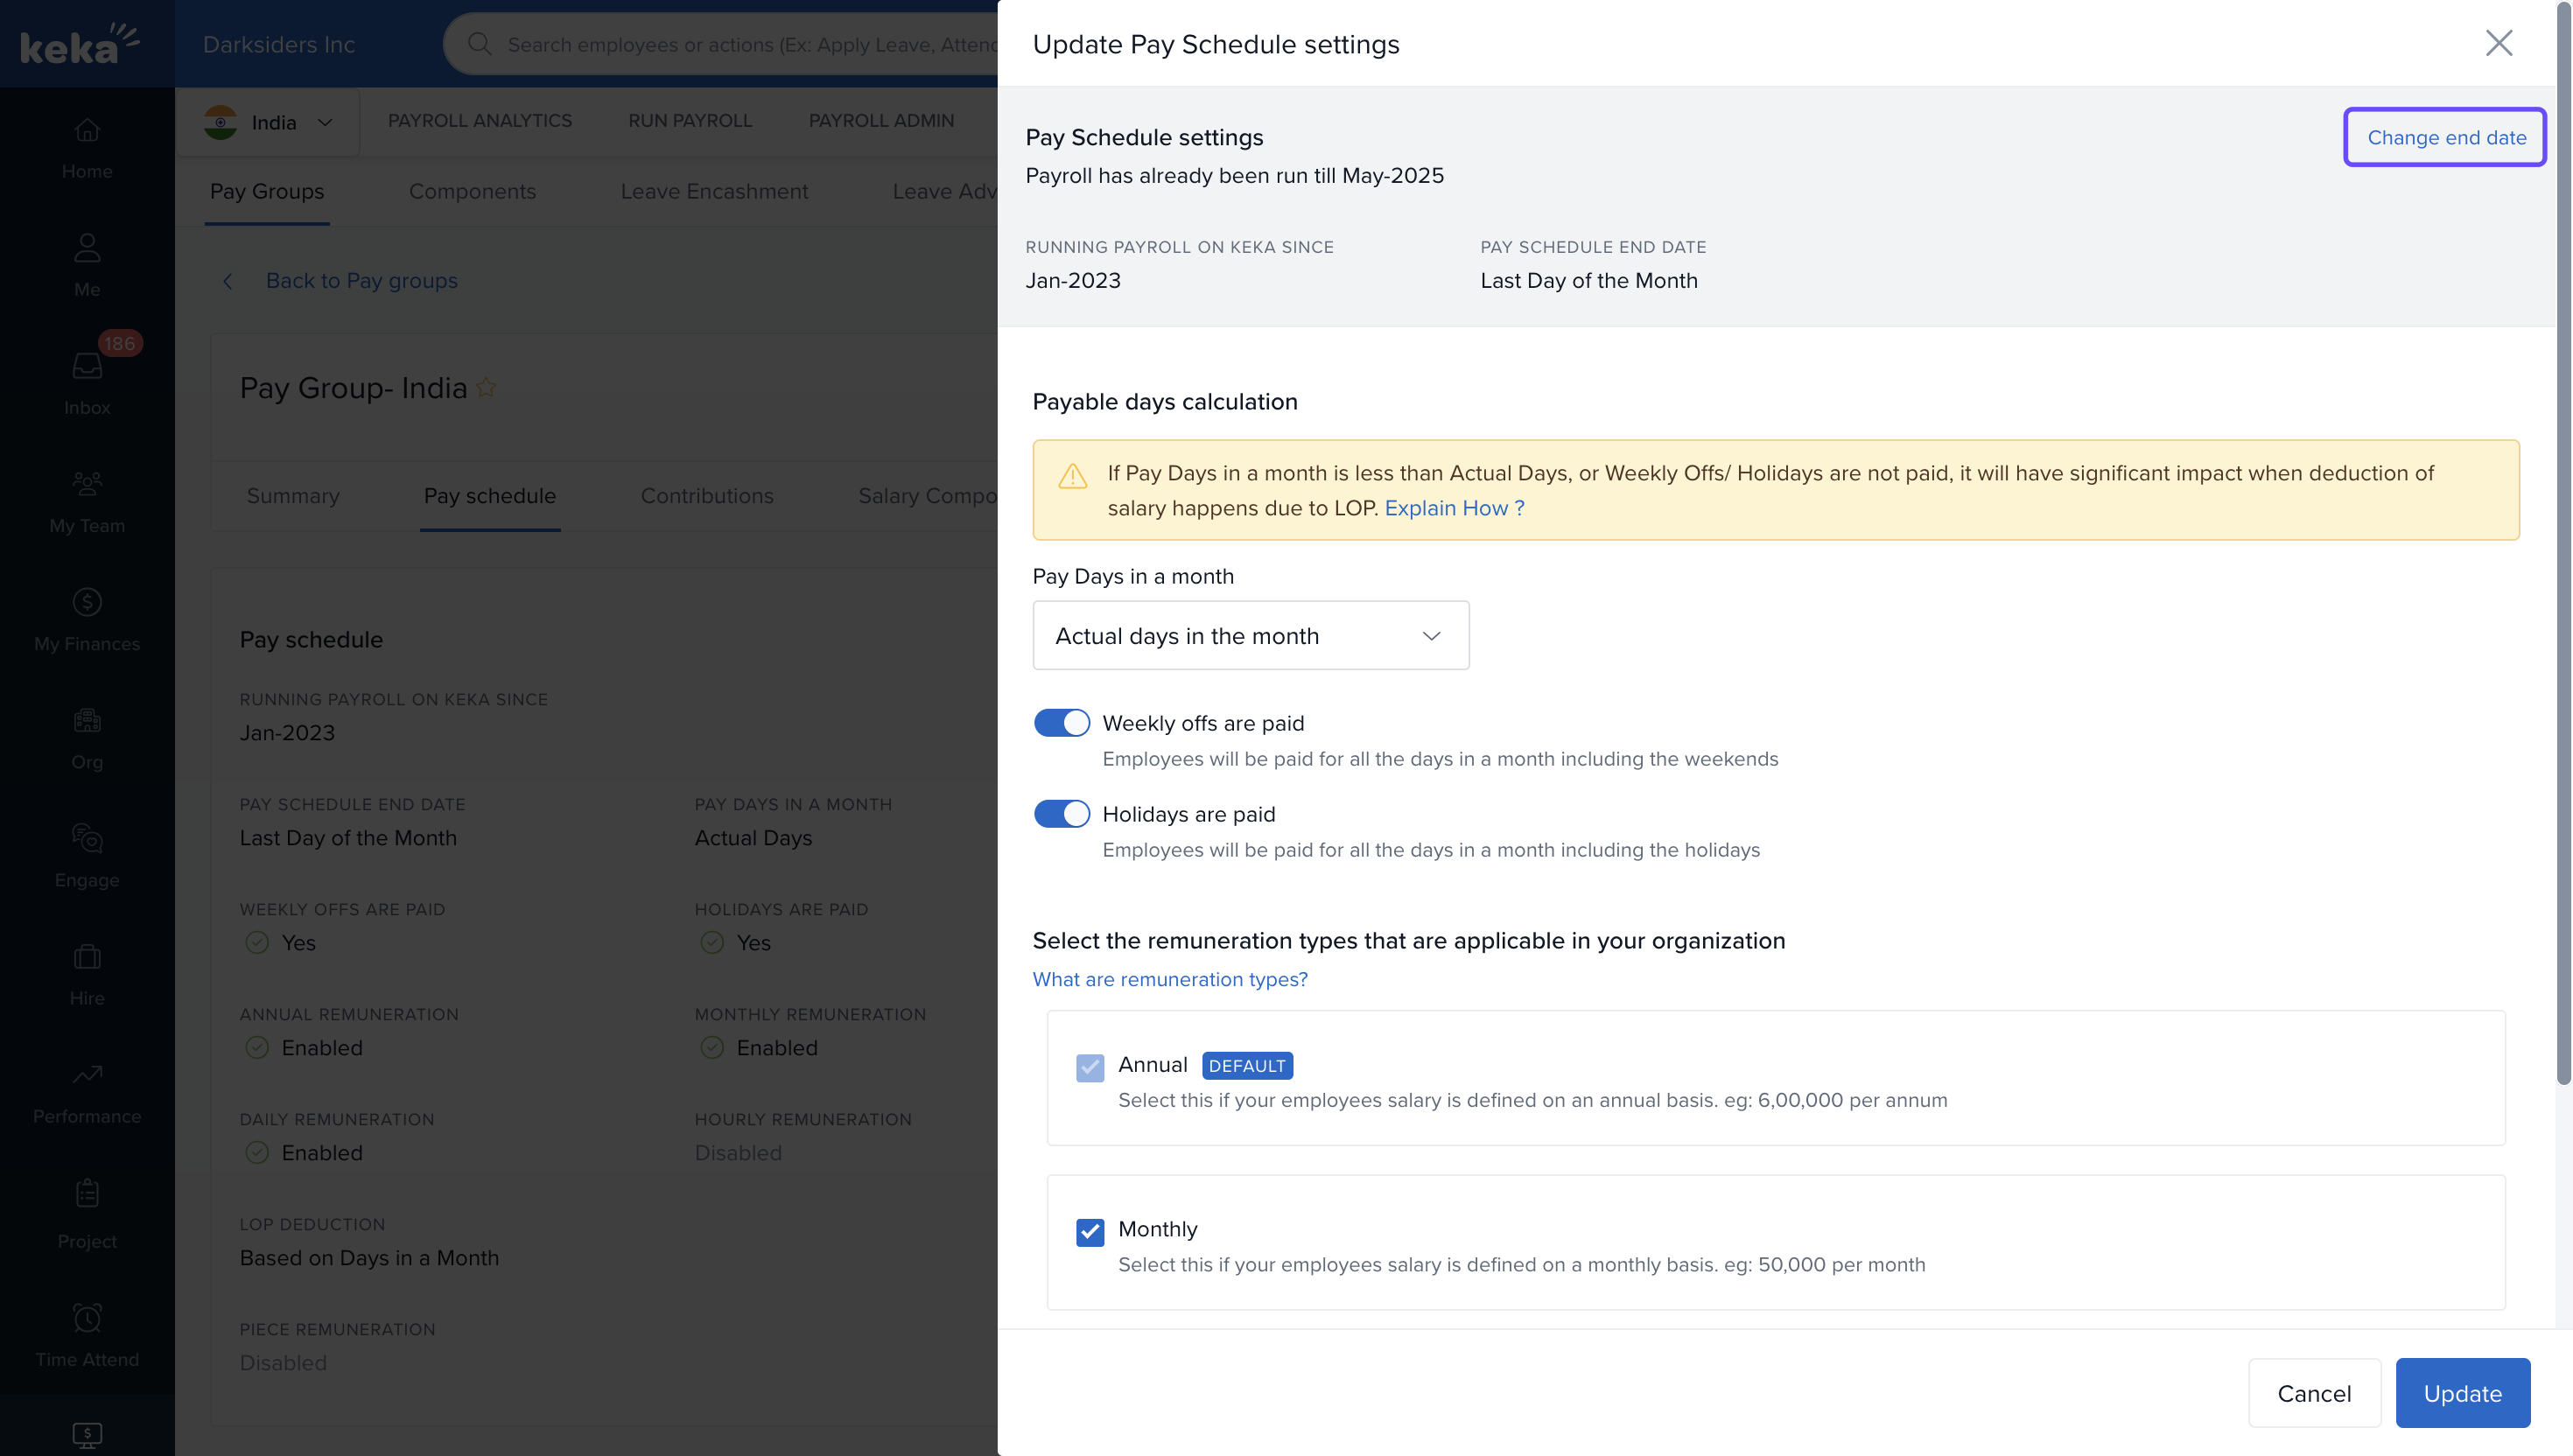The width and height of the screenshot is (2573, 1456).
Task: Toggle Weekly offs are paid switch
Action: [1061, 723]
